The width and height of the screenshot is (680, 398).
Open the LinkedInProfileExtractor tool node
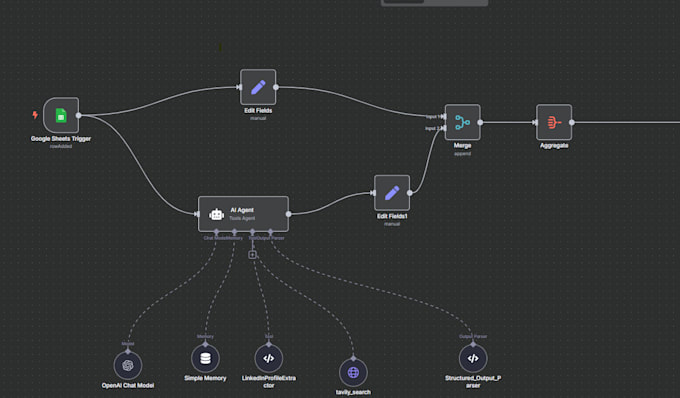point(268,359)
